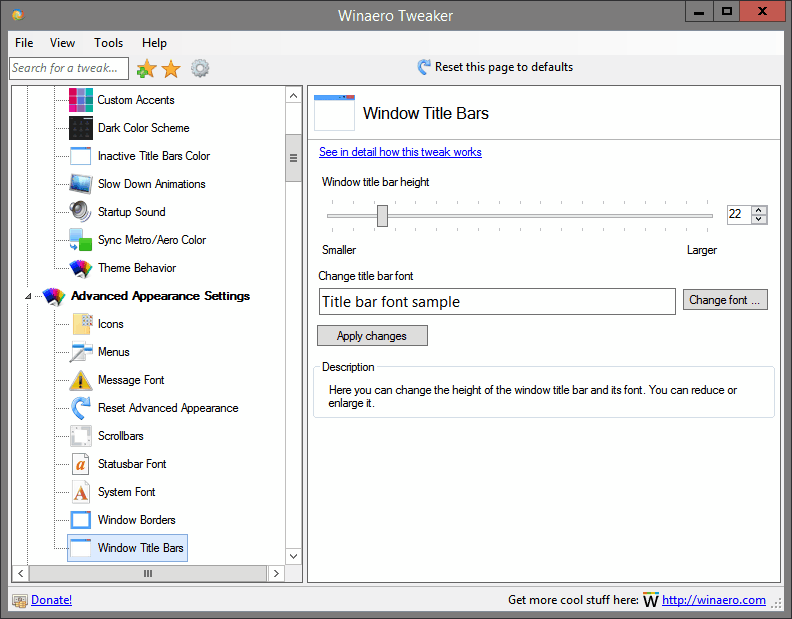
Task: Open bookmarks with the gold star icon
Action: coord(171,69)
